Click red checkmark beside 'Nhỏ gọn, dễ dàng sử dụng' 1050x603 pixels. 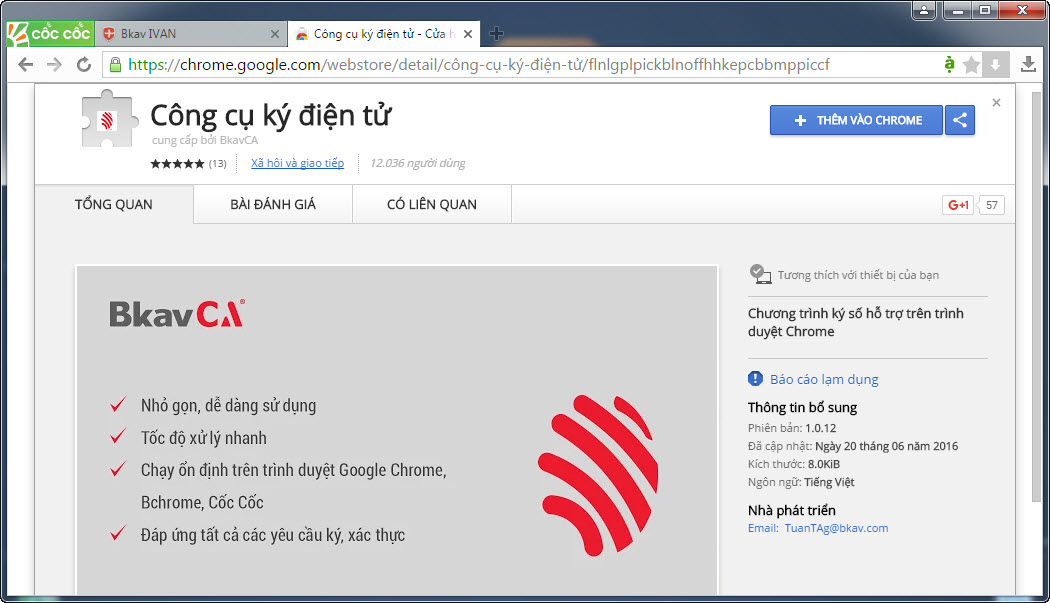pyautogui.click(x=118, y=404)
